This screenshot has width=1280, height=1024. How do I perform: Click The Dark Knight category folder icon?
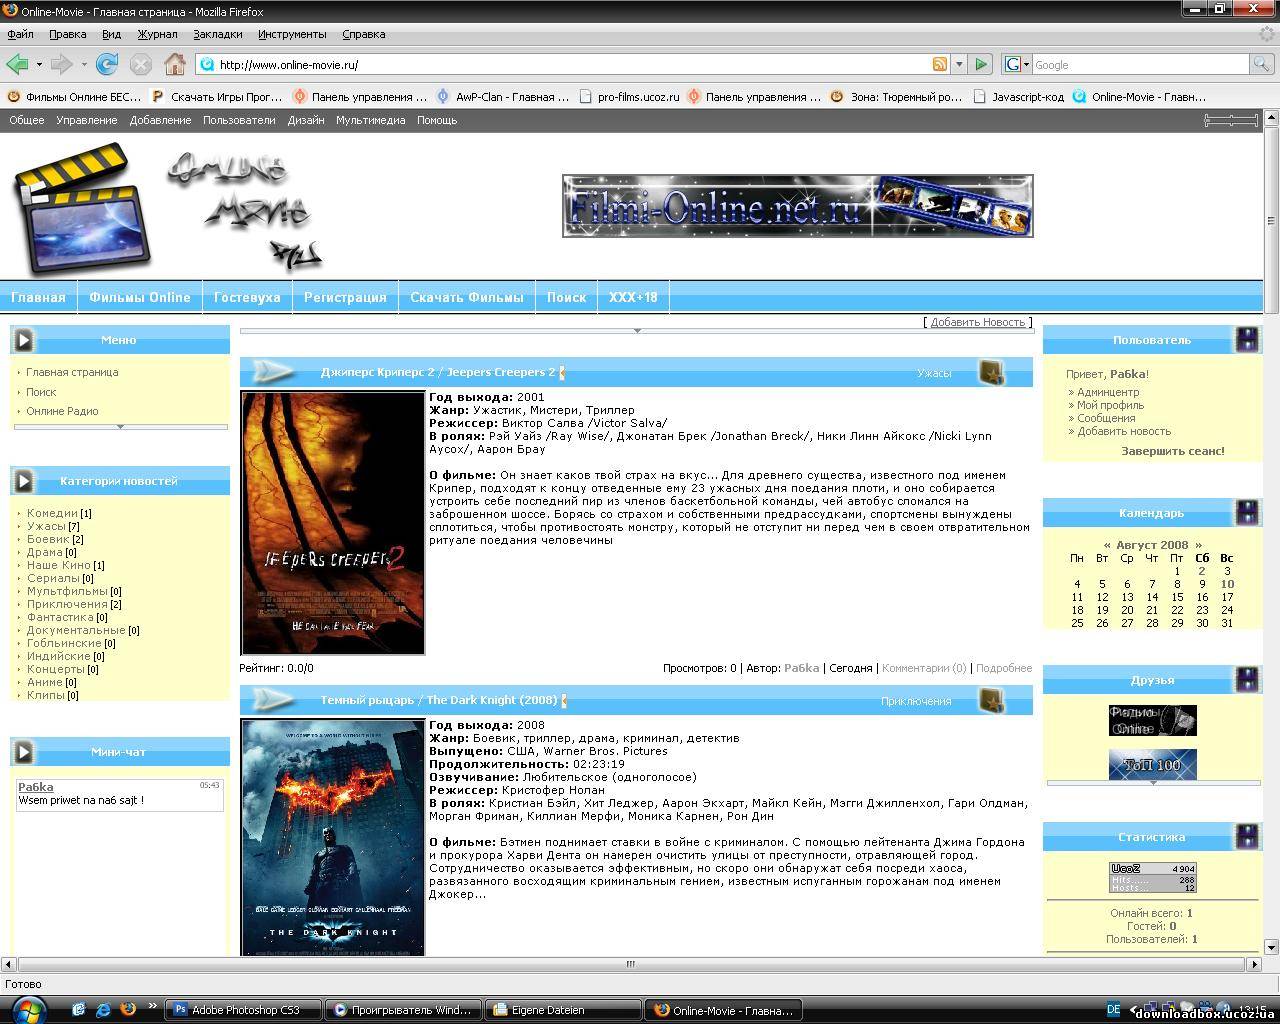tap(991, 700)
